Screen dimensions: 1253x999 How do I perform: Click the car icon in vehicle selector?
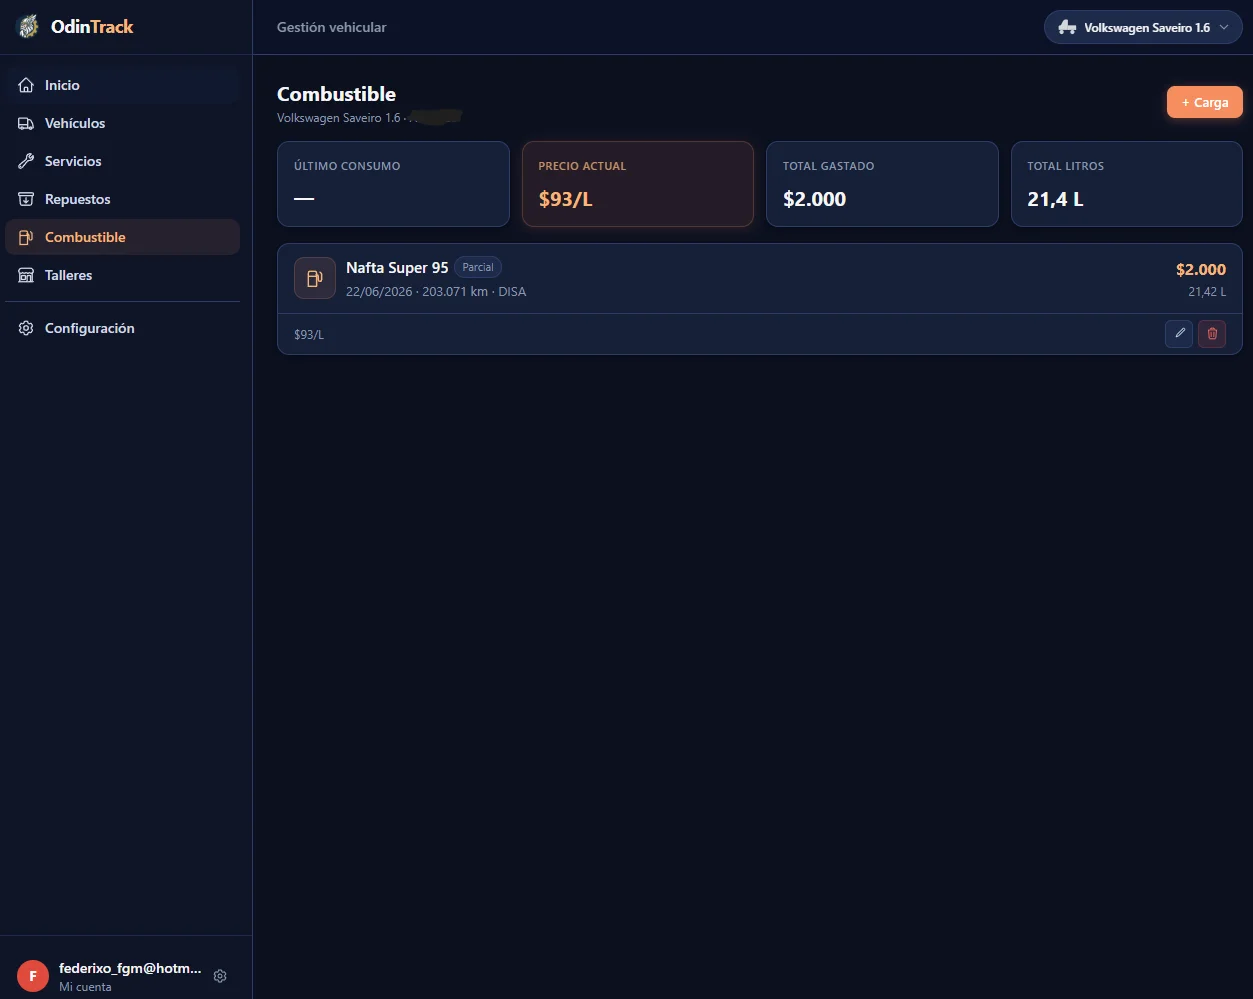pos(1067,28)
